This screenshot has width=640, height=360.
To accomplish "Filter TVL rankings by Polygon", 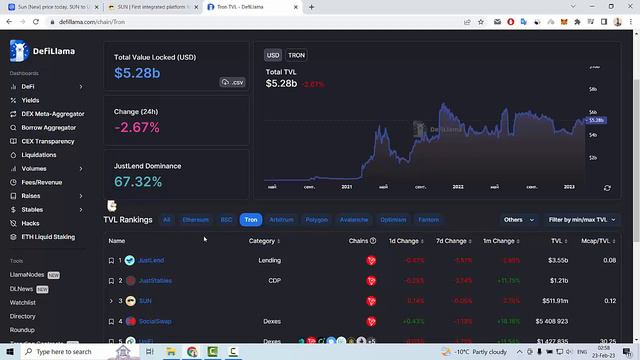I will [x=316, y=220].
